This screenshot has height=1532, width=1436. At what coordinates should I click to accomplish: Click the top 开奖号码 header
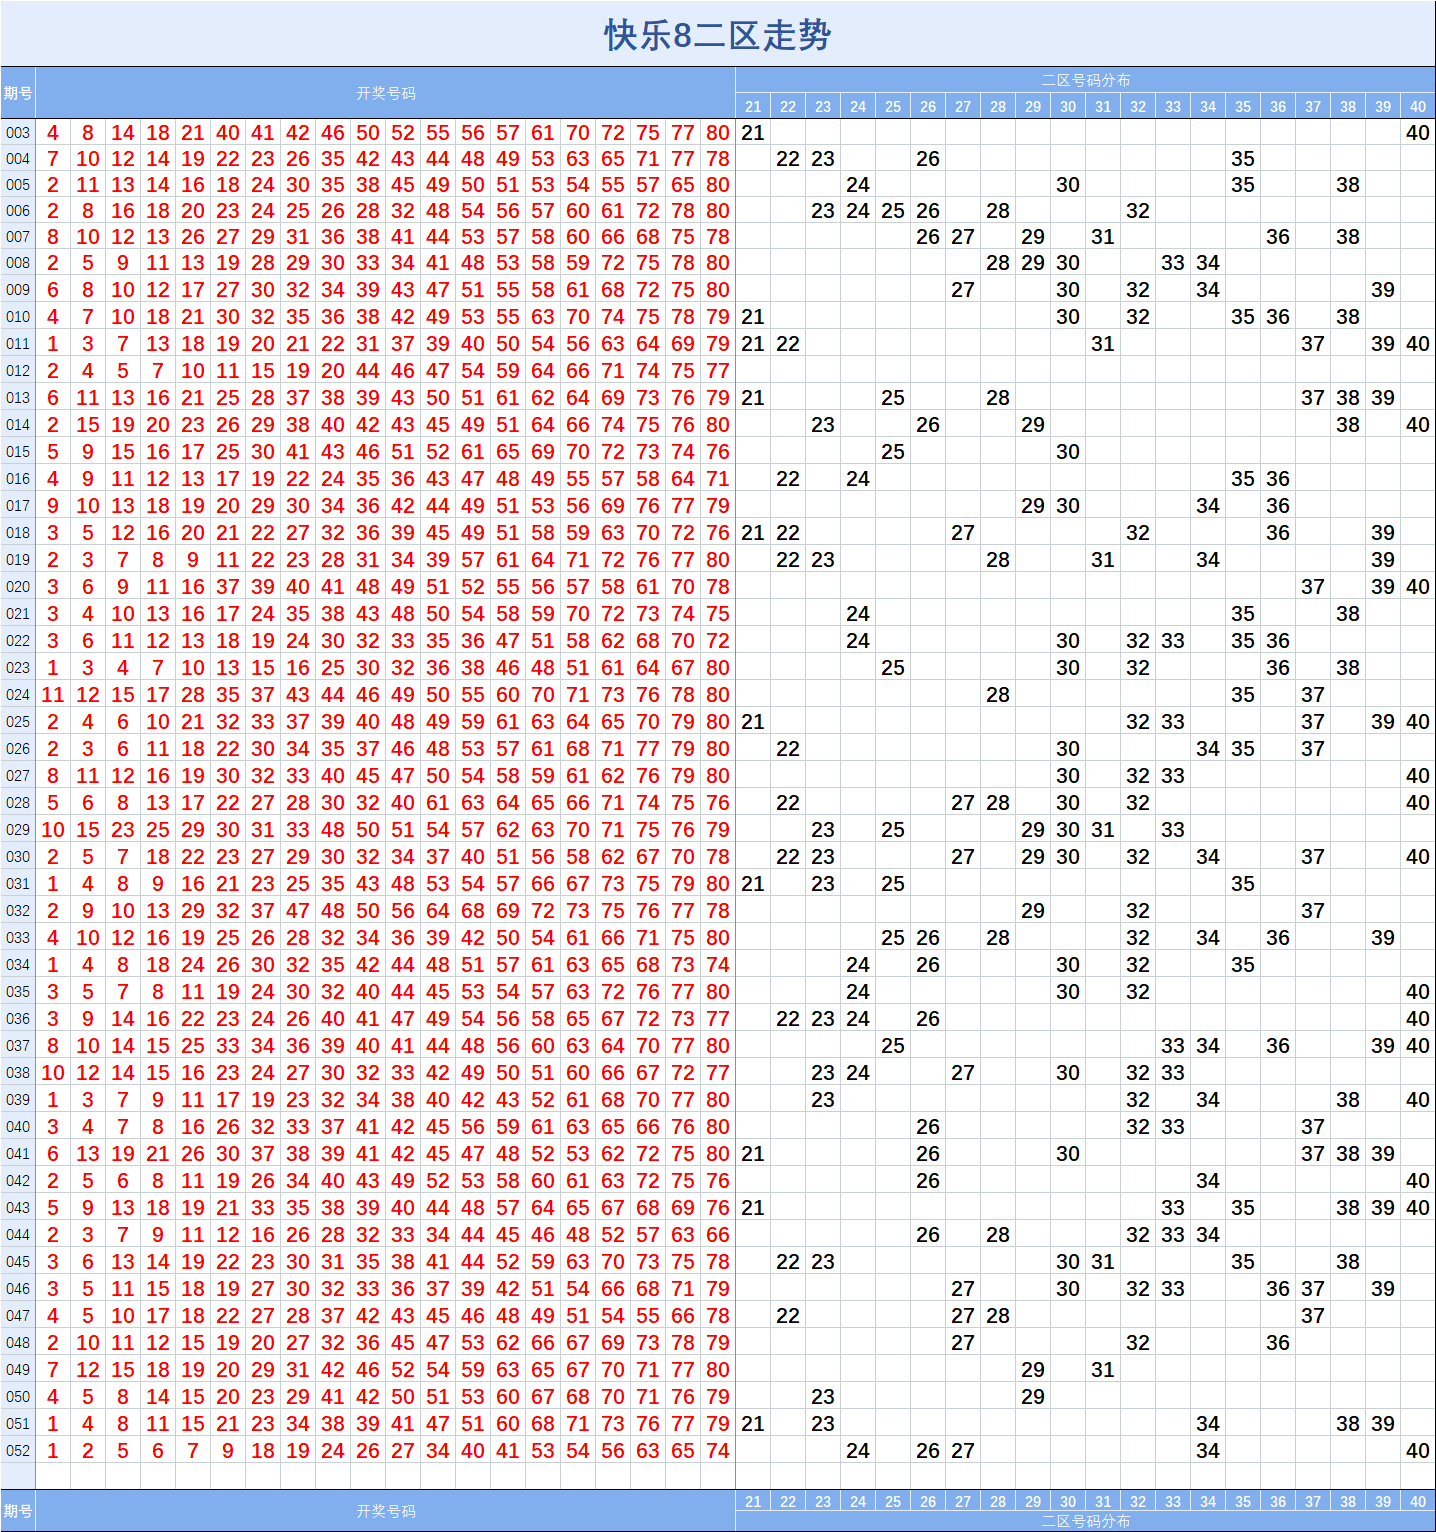(x=386, y=93)
